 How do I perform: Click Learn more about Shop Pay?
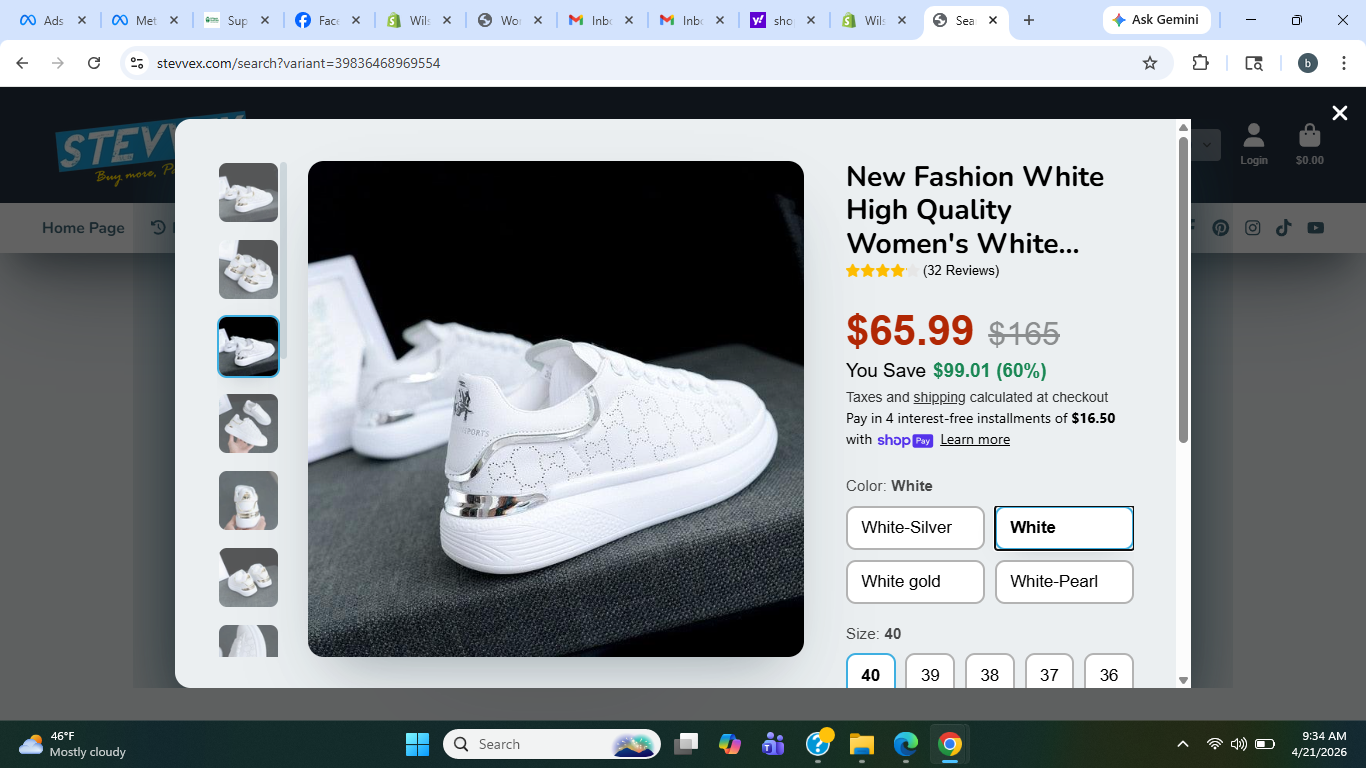975,440
